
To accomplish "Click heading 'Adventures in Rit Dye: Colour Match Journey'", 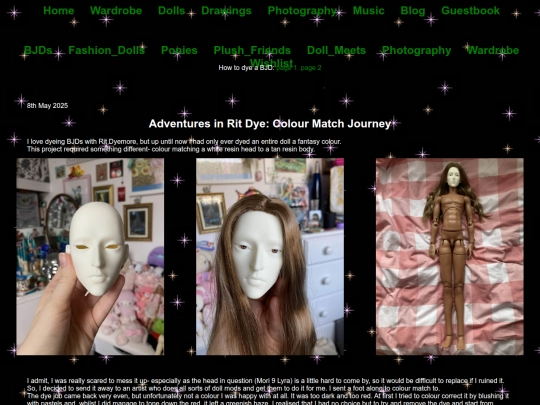I will coord(270,124).
